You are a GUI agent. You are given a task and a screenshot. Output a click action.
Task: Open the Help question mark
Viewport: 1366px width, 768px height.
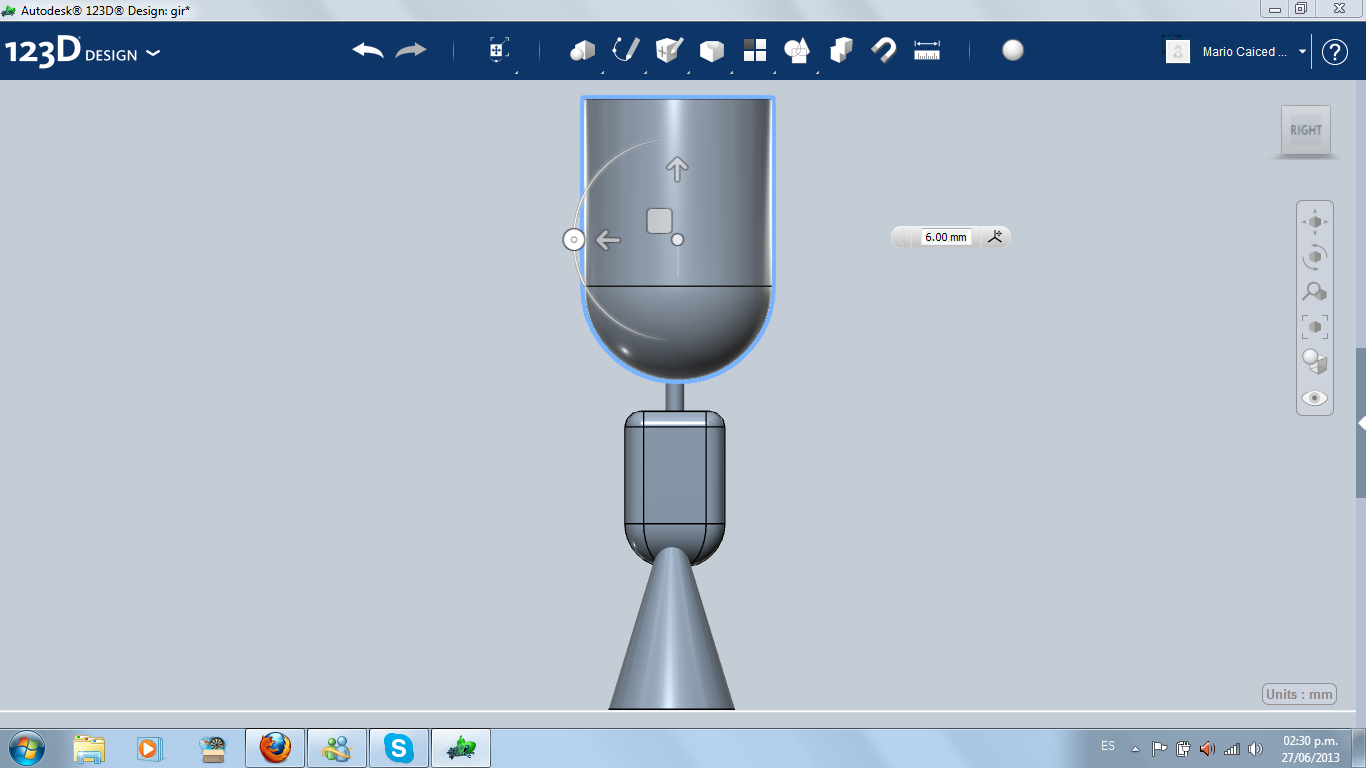coord(1335,52)
